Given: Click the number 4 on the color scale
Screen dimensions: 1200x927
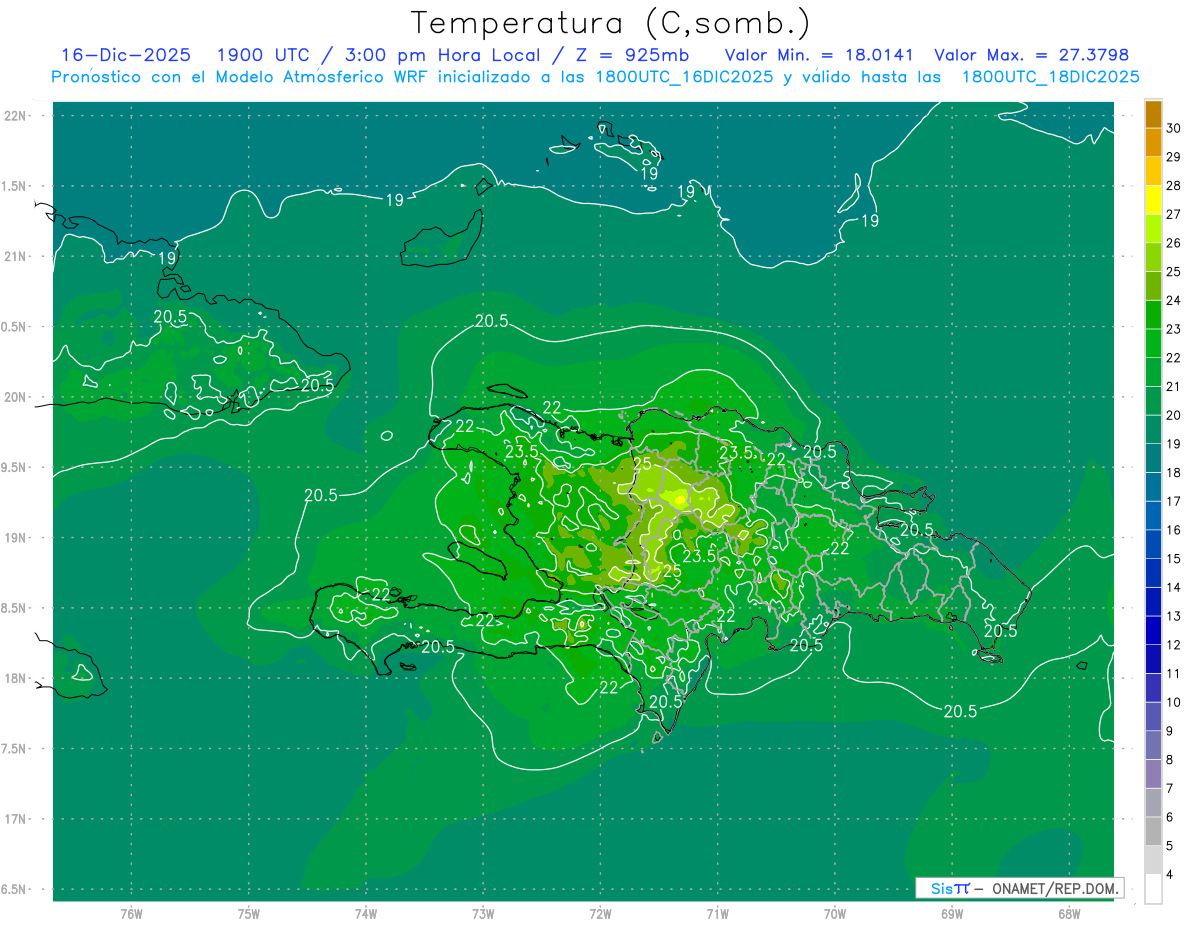Looking at the screenshot, I should pos(1173,876).
